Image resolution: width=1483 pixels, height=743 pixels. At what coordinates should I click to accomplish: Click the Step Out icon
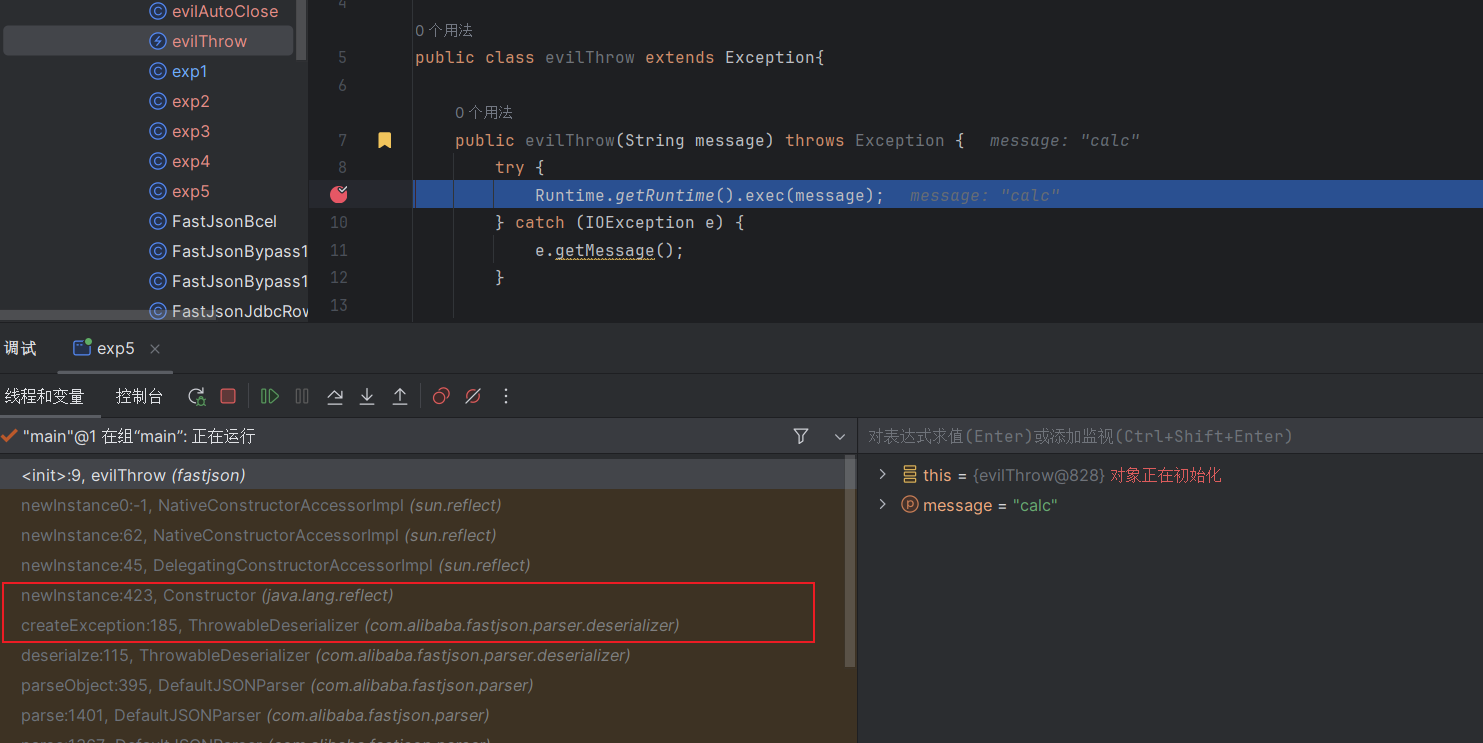click(400, 397)
